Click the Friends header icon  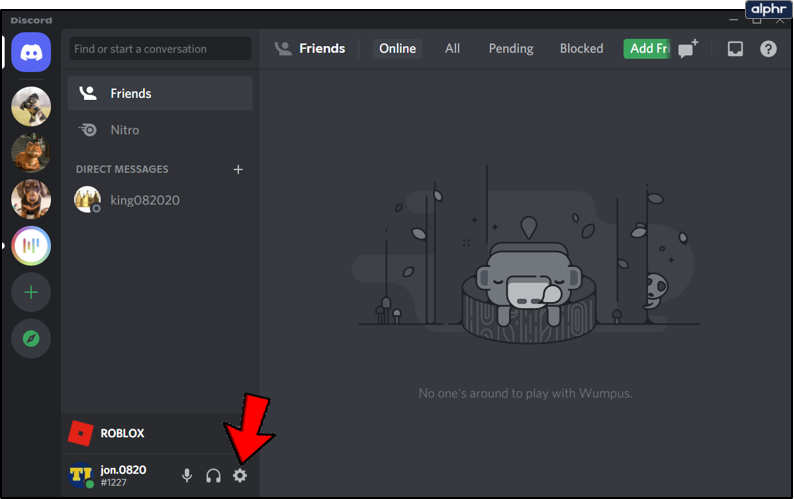[283, 49]
